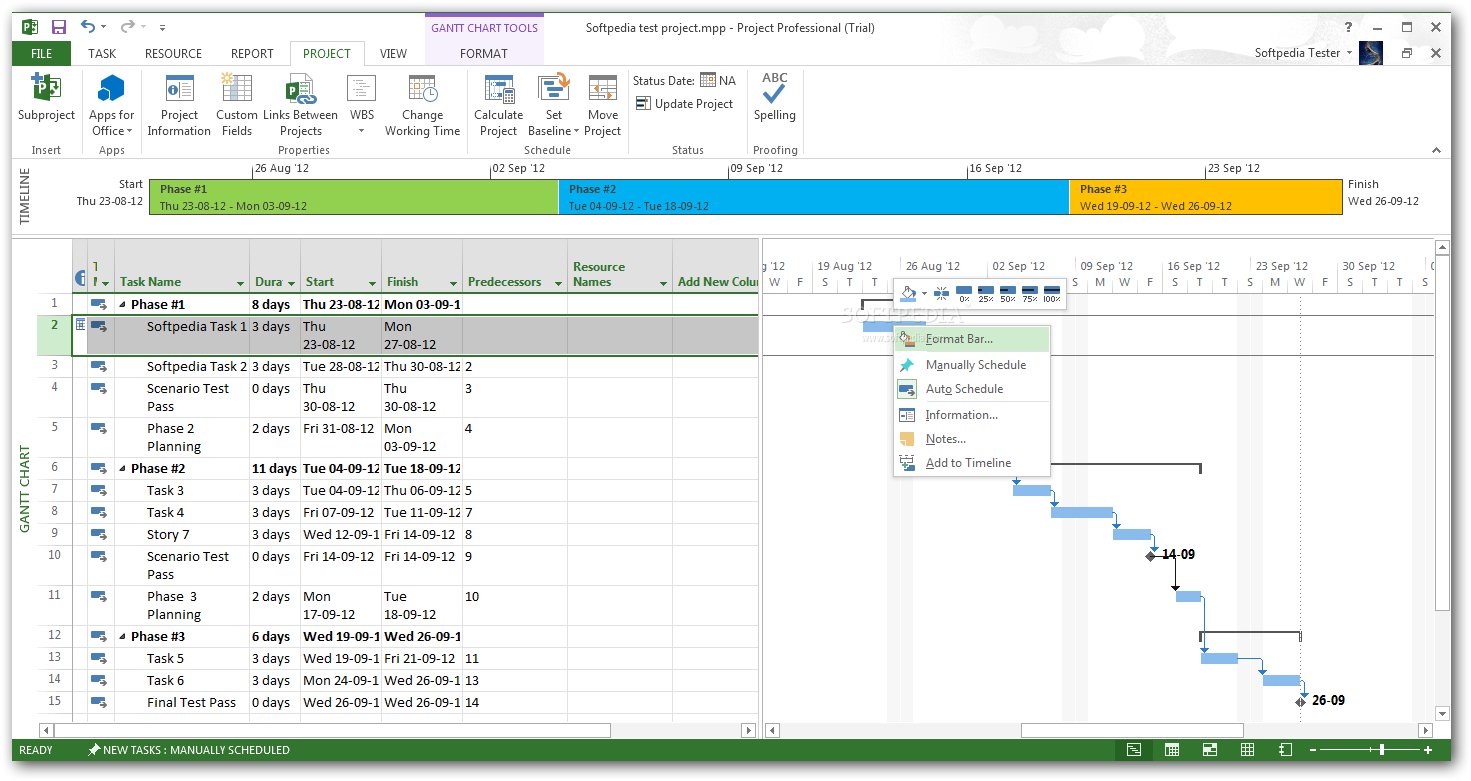1471x781 pixels.
Task: Set task progress to 100%
Action: pos(1050,292)
